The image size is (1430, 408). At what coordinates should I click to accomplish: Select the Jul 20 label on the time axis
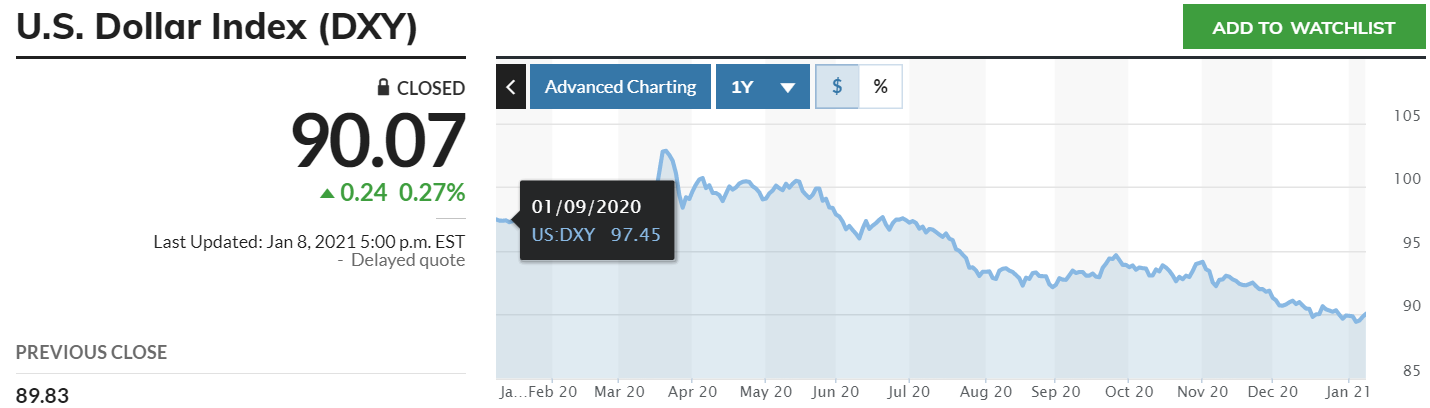point(910,392)
